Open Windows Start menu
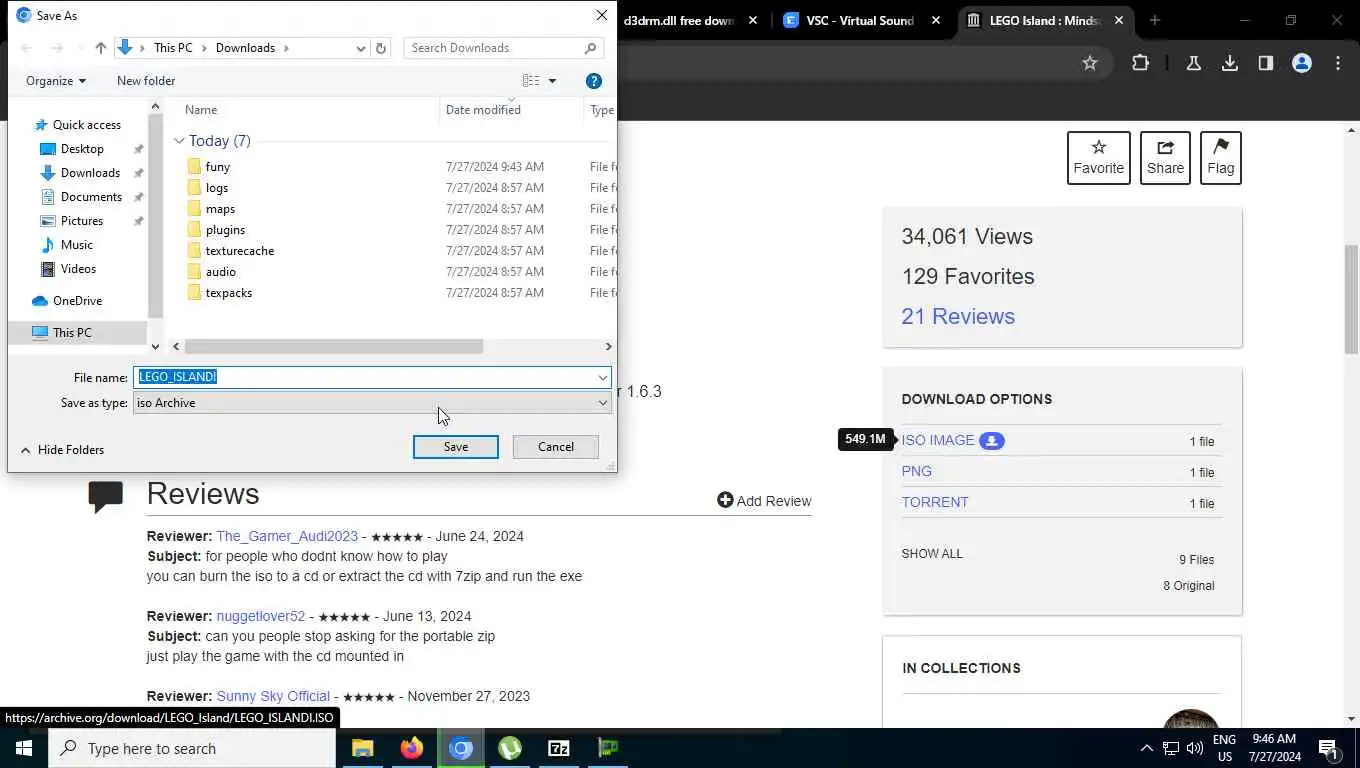This screenshot has height=768, width=1360. (24, 748)
